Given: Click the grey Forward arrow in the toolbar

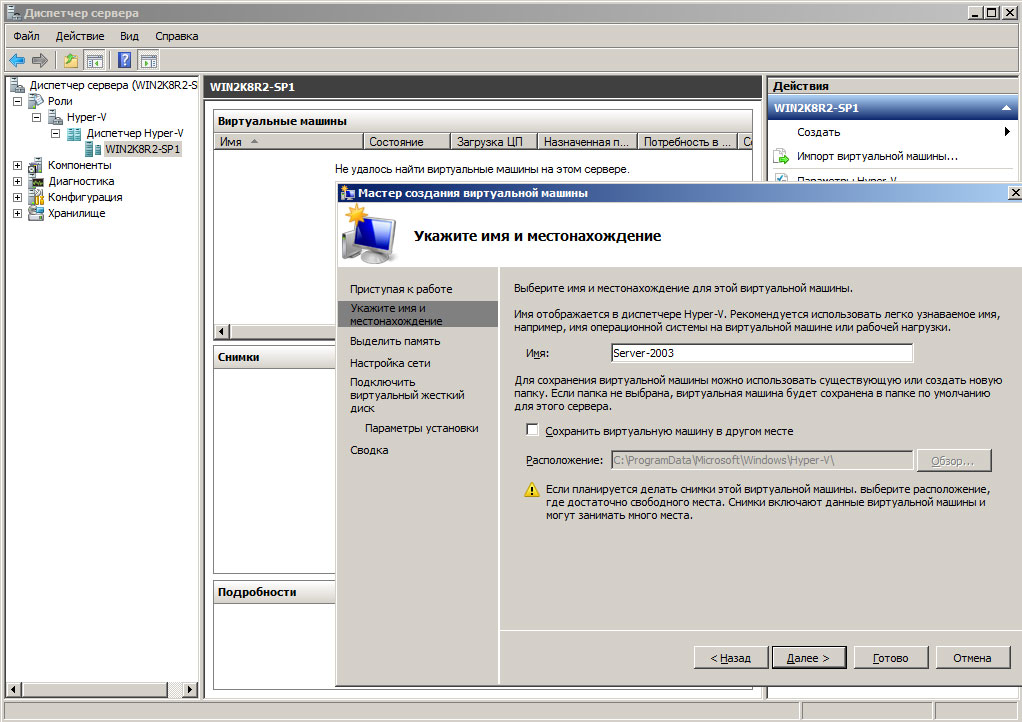Looking at the screenshot, I should tap(40, 61).
